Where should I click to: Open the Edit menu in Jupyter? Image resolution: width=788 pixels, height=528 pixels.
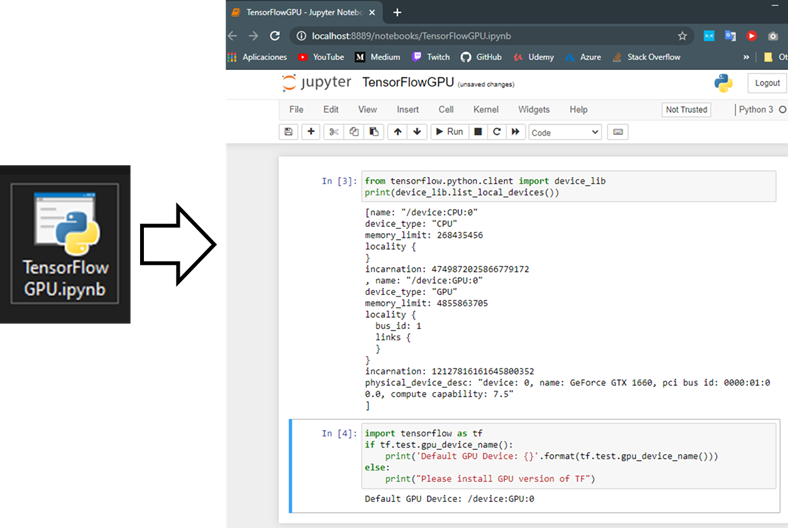[331, 110]
